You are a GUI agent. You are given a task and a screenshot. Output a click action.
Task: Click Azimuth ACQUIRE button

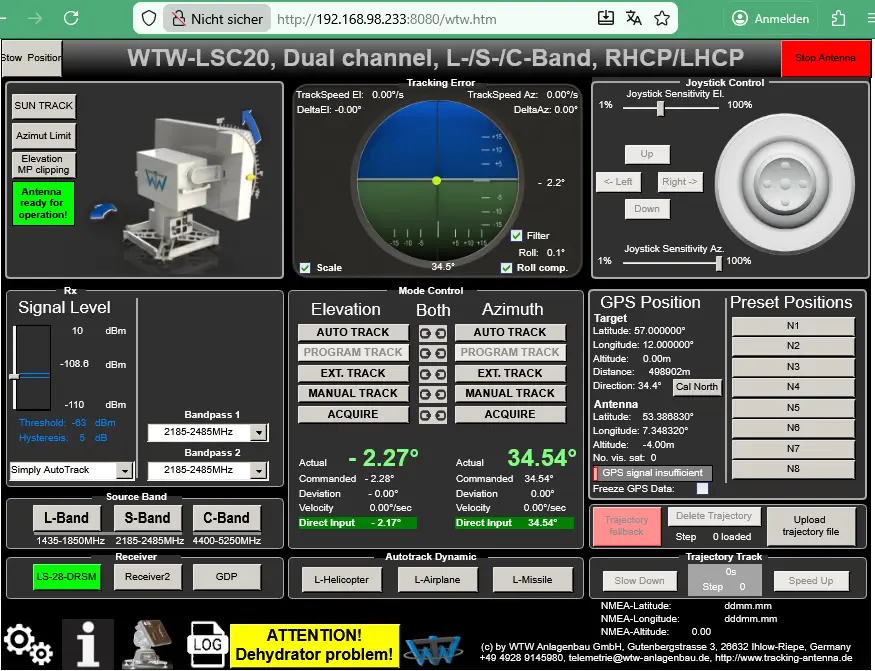click(x=510, y=414)
